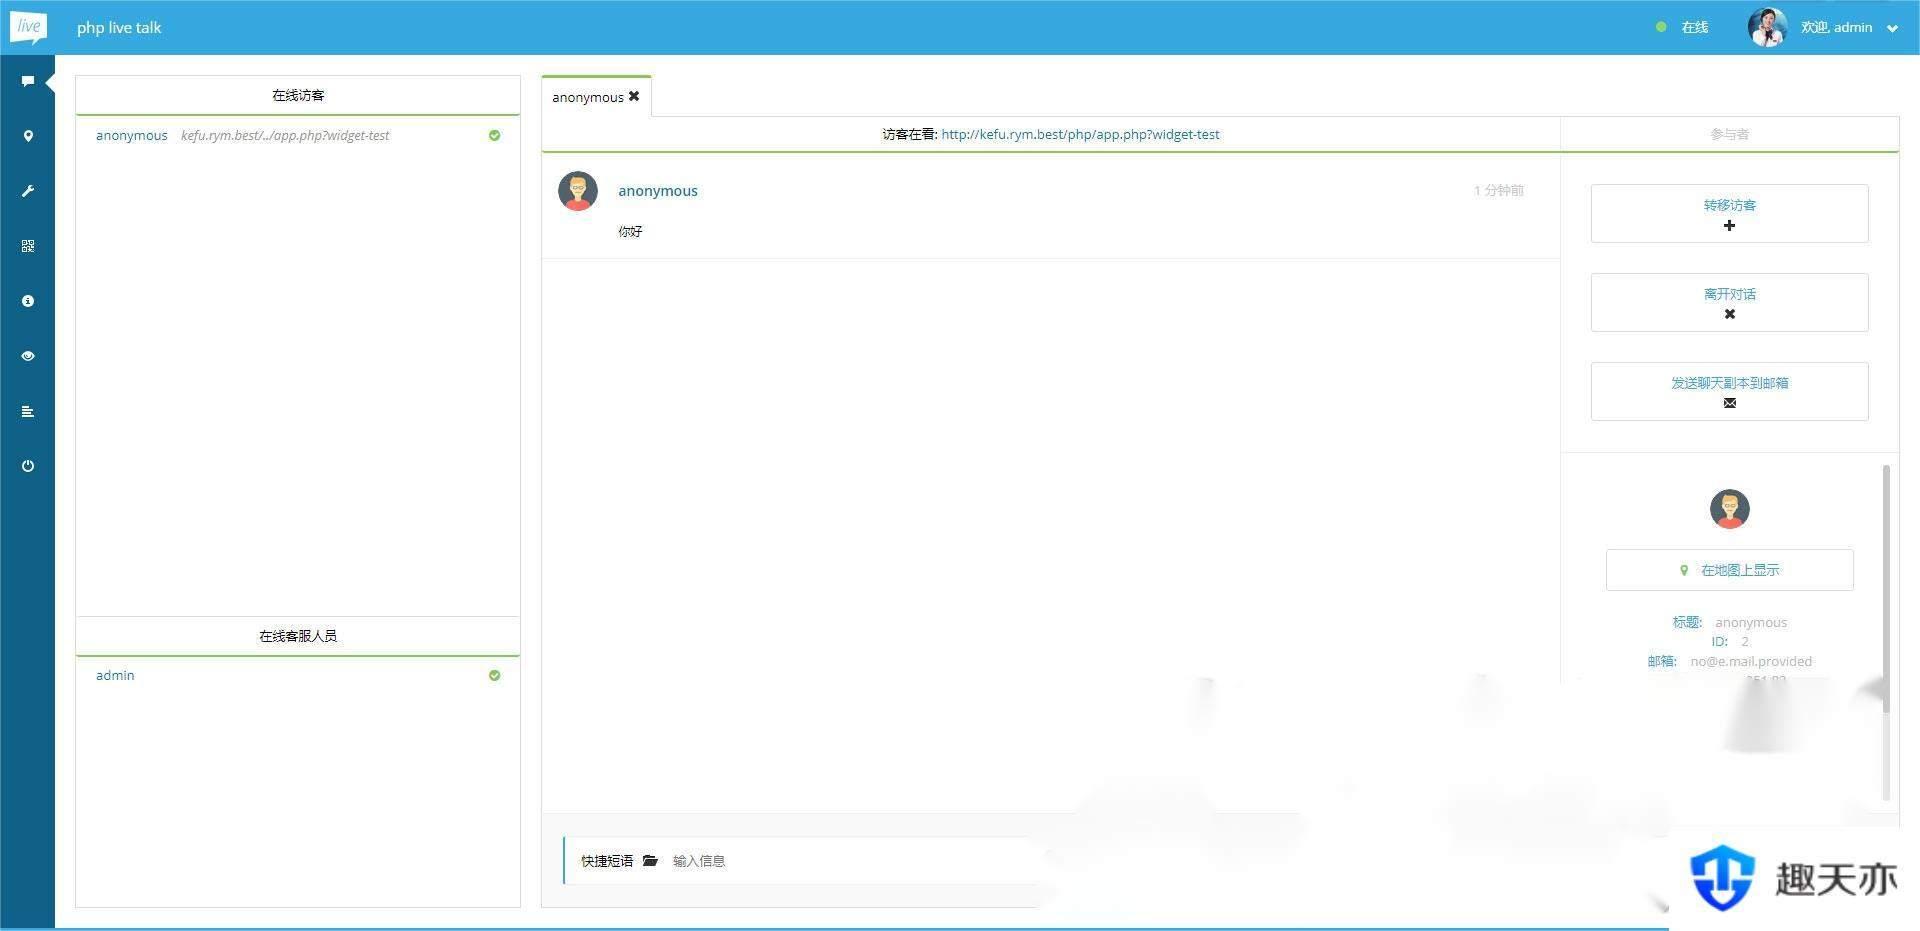Click the show on map button

[1729, 570]
